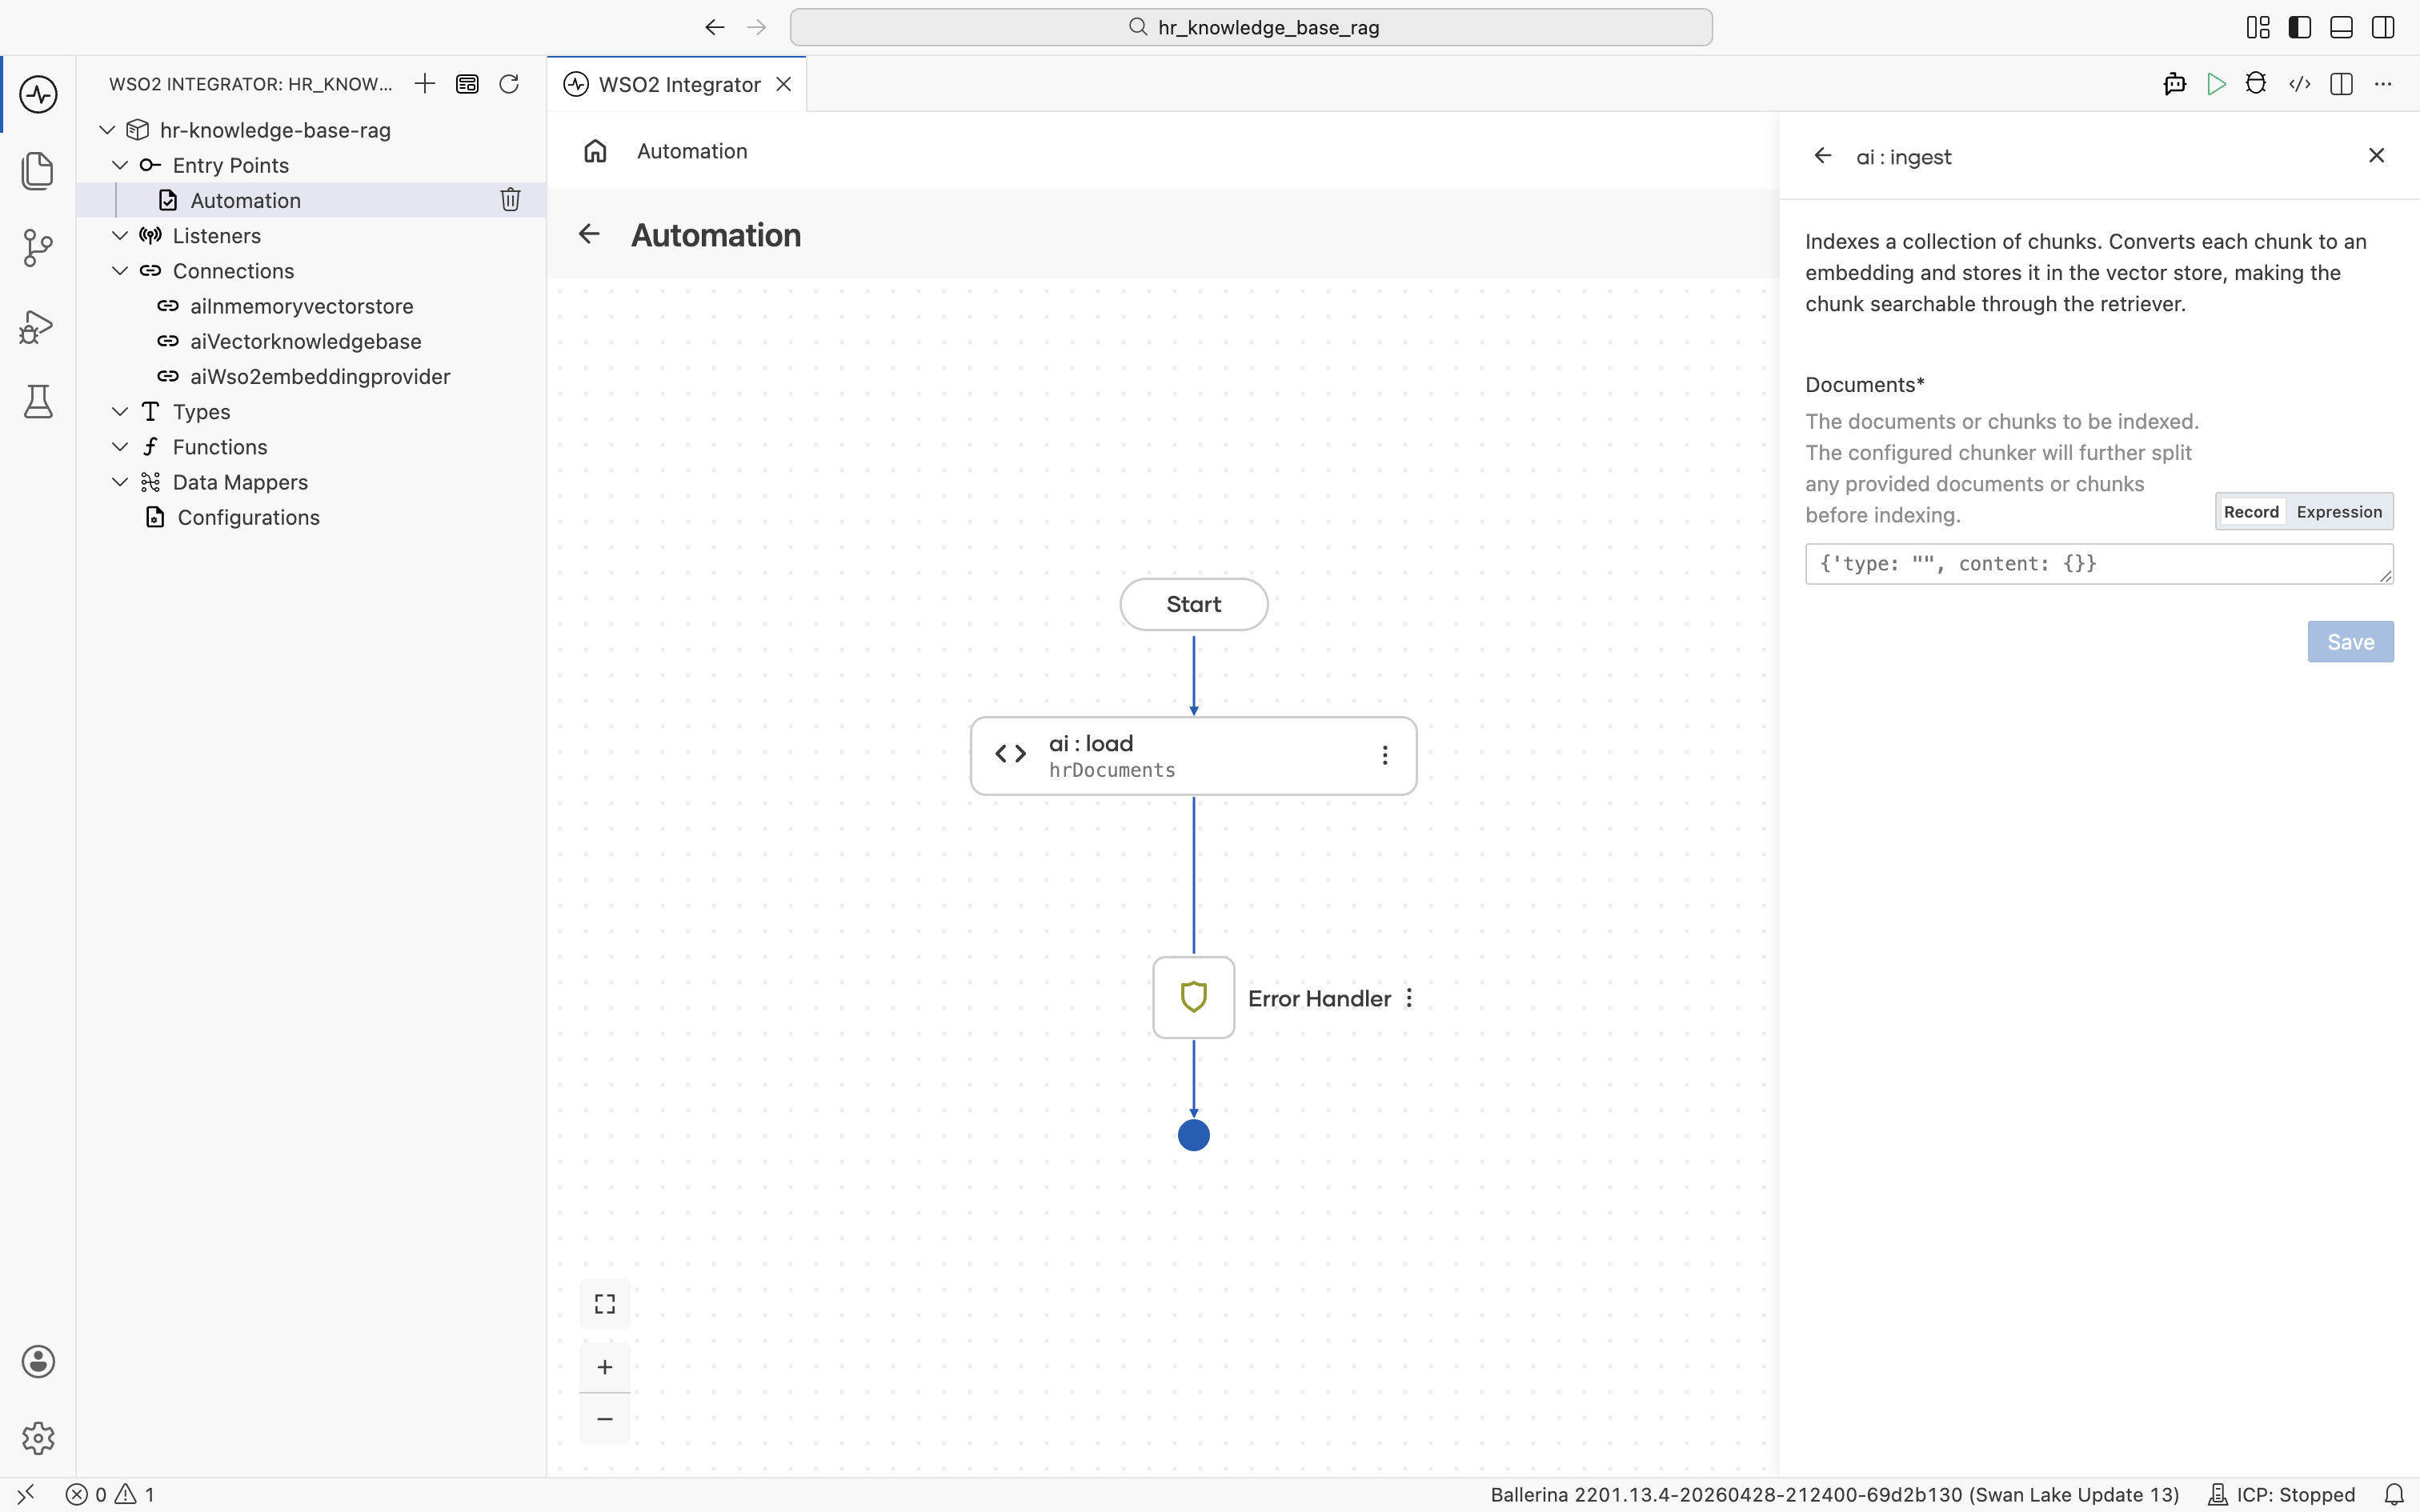Select the Error Handler shield node
This screenshot has width=2420, height=1512.
click(1194, 998)
